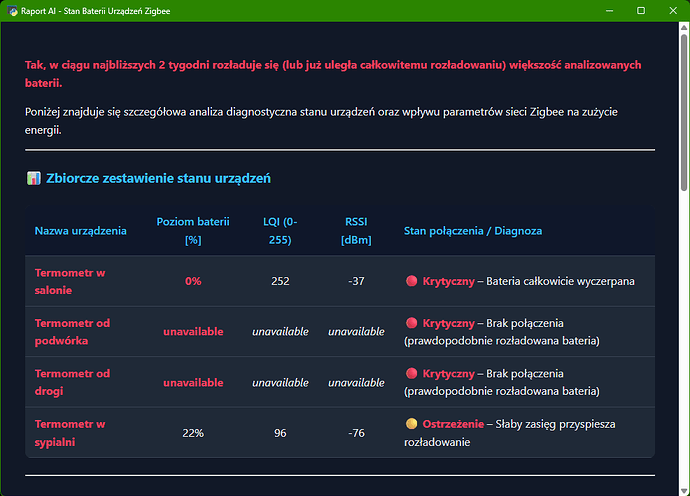This screenshot has width=690, height=496.
Task: Click the Krytyczny label in Termometr w salonie row
Action: pos(448,281)
